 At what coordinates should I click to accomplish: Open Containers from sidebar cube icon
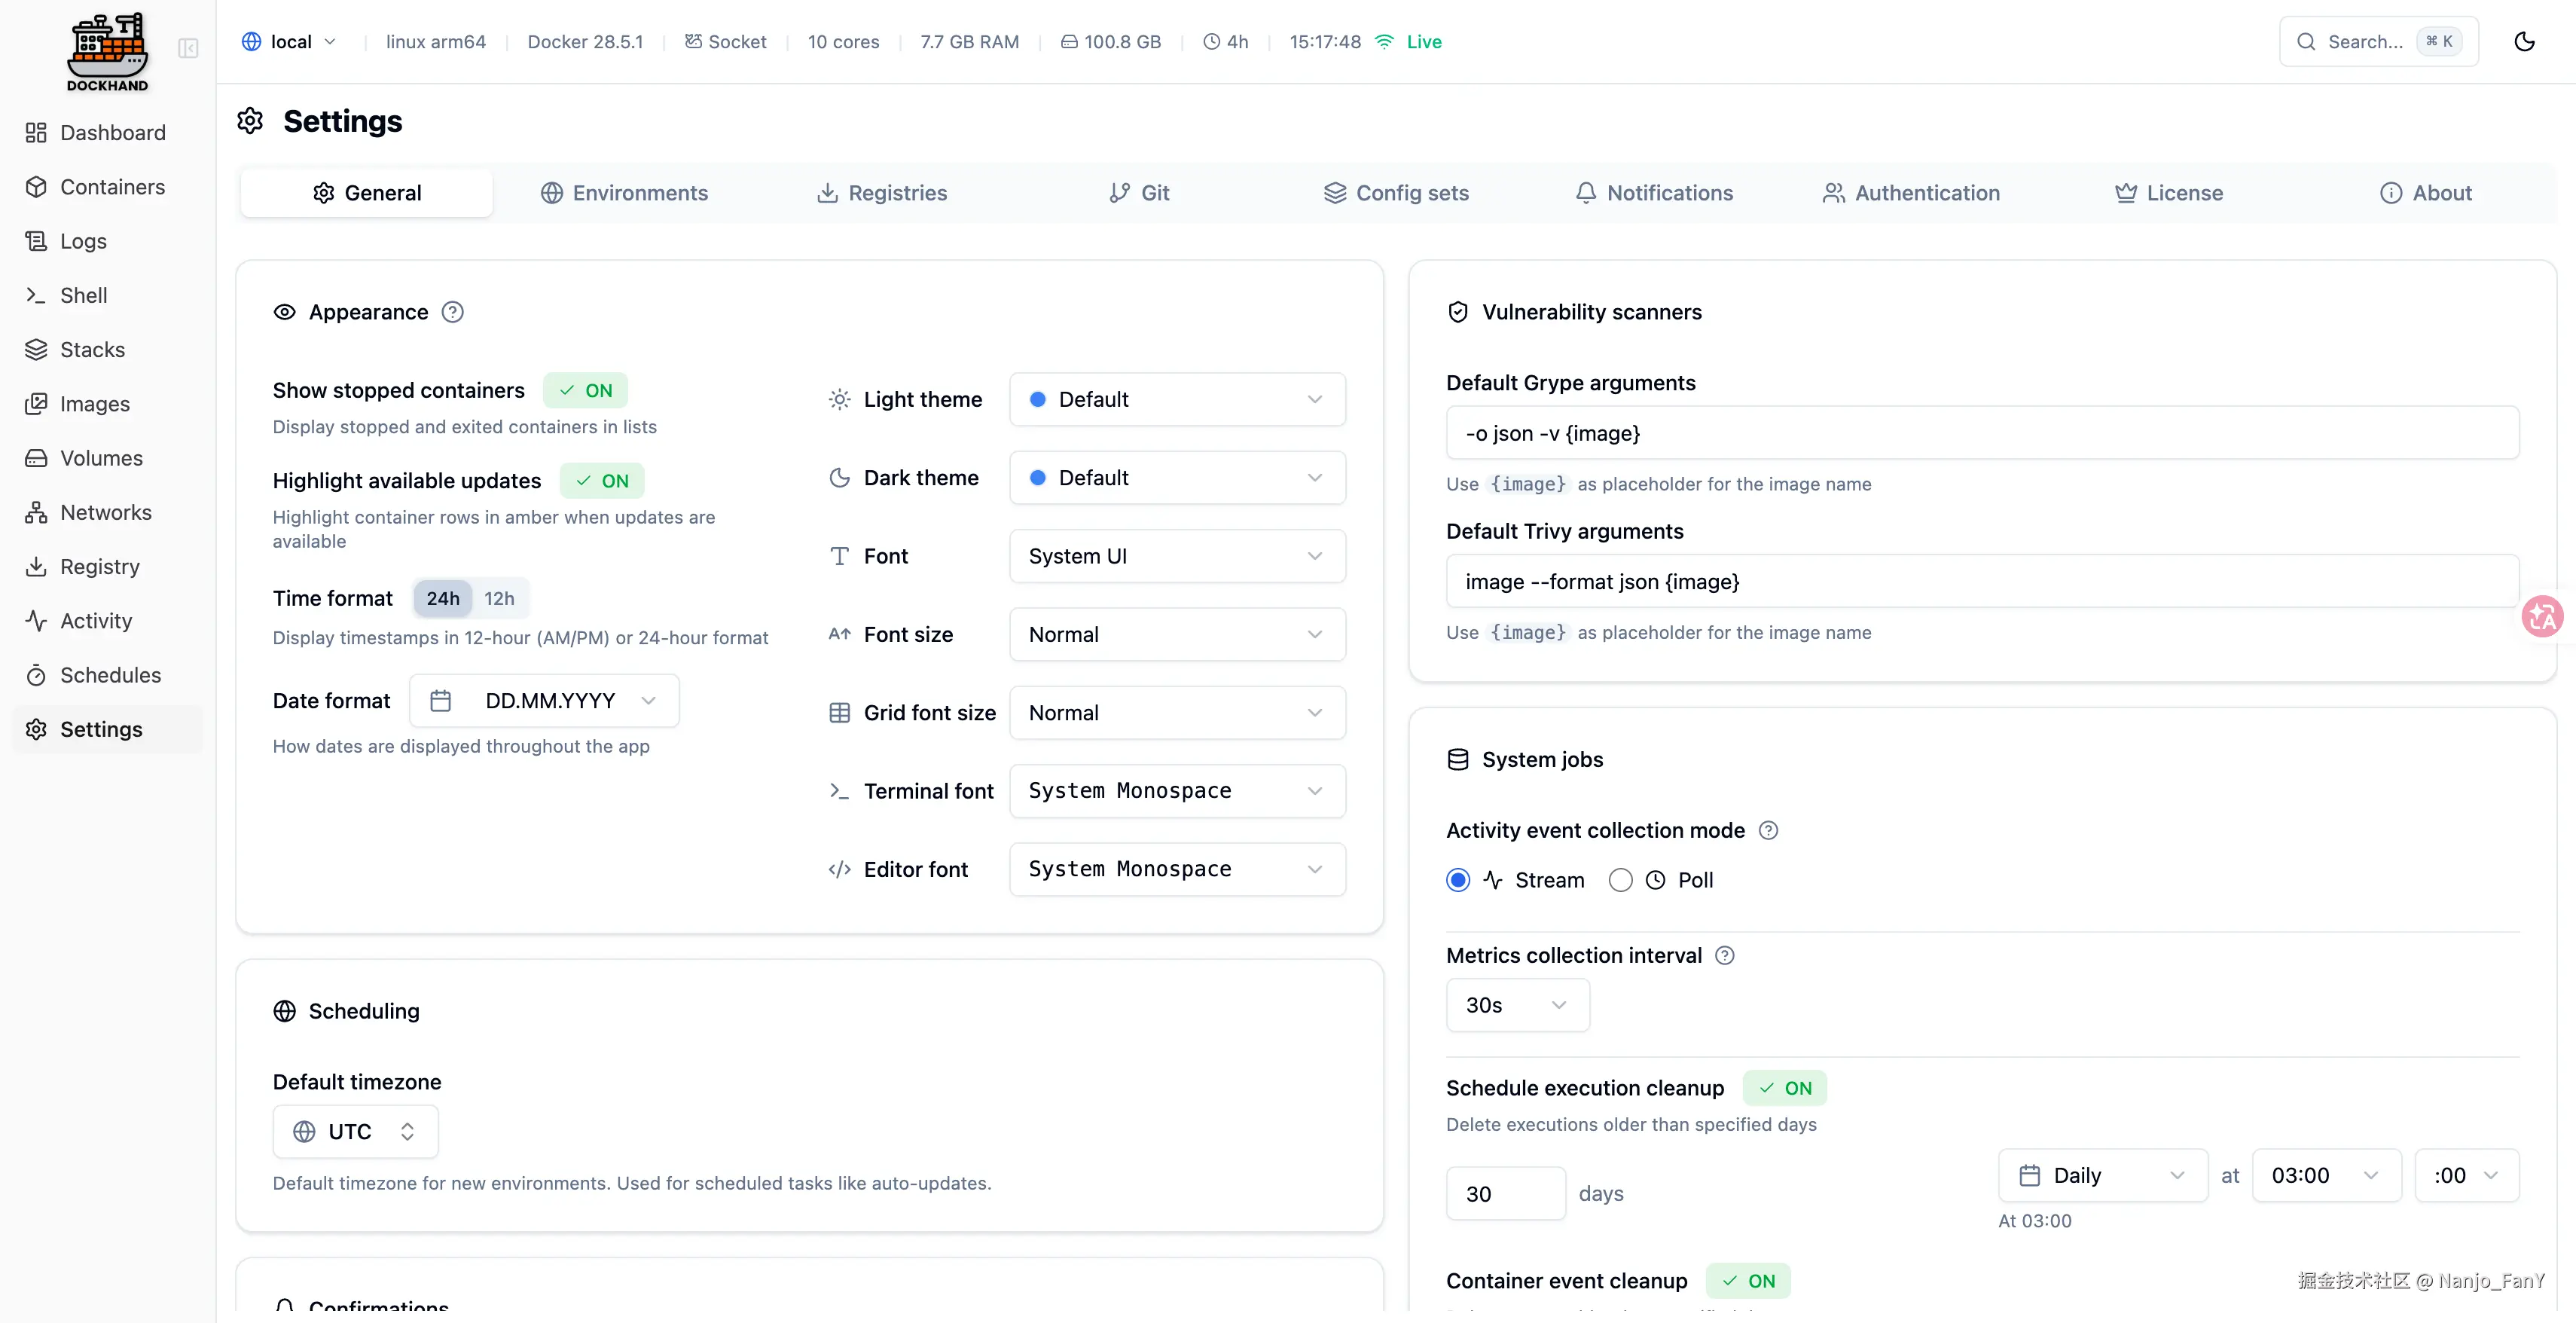pos(36,187)
